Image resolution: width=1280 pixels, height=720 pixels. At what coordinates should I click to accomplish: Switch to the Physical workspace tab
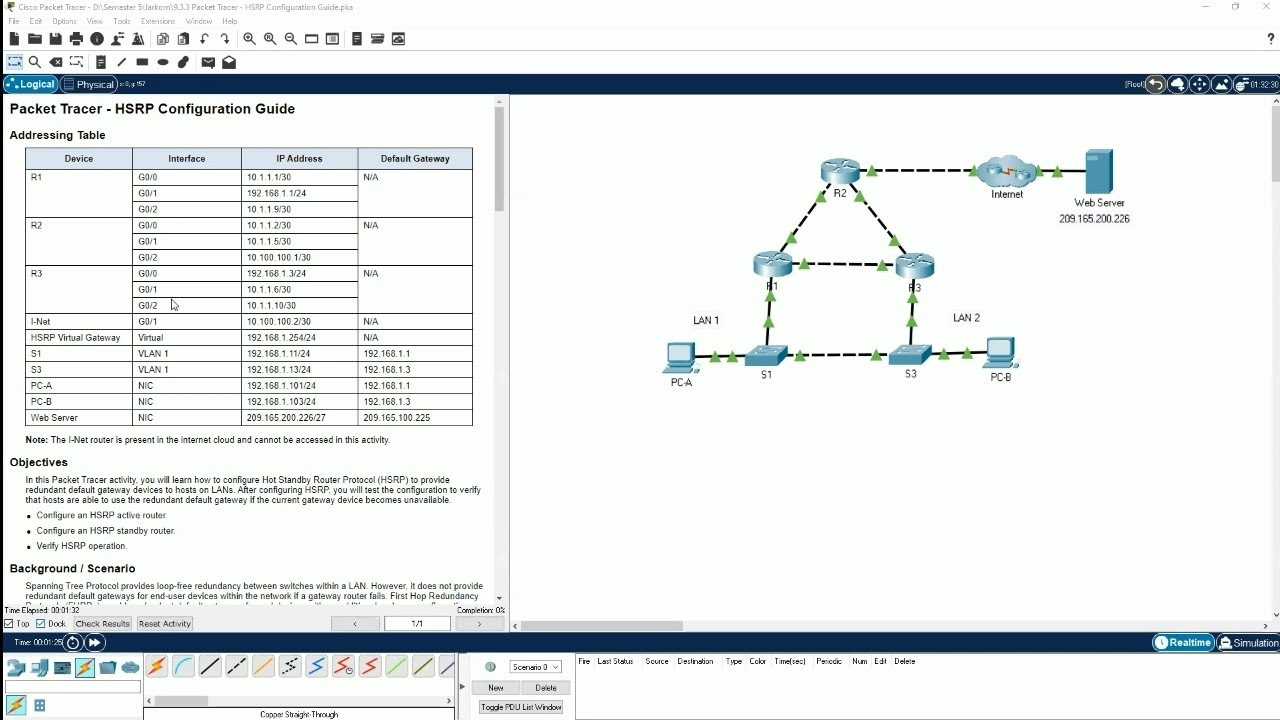88,85
